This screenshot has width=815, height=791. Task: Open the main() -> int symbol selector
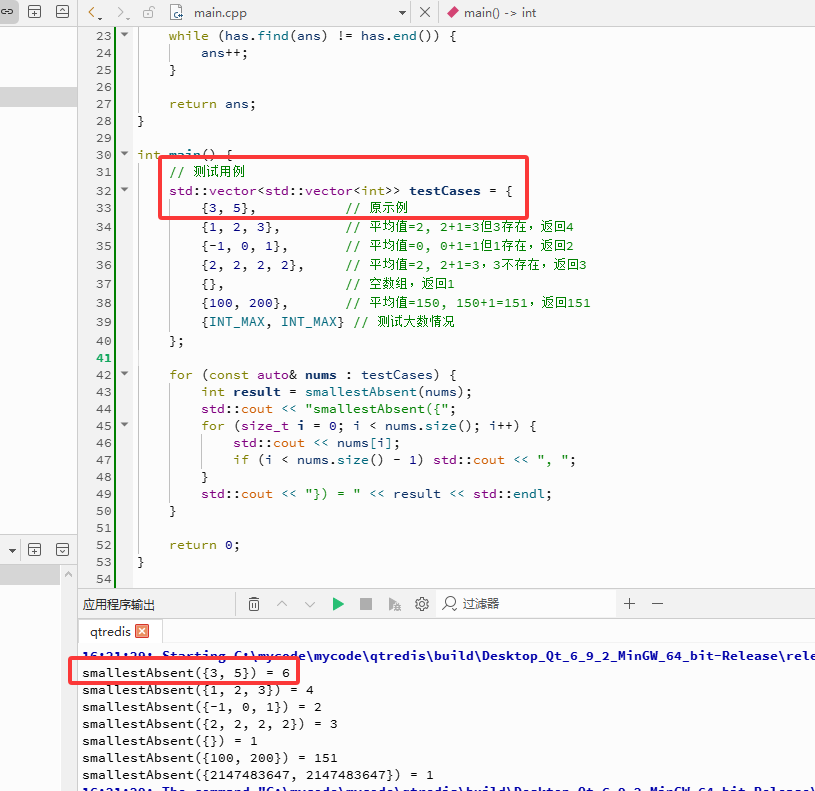pyautogui.click(x=491, y=12)
